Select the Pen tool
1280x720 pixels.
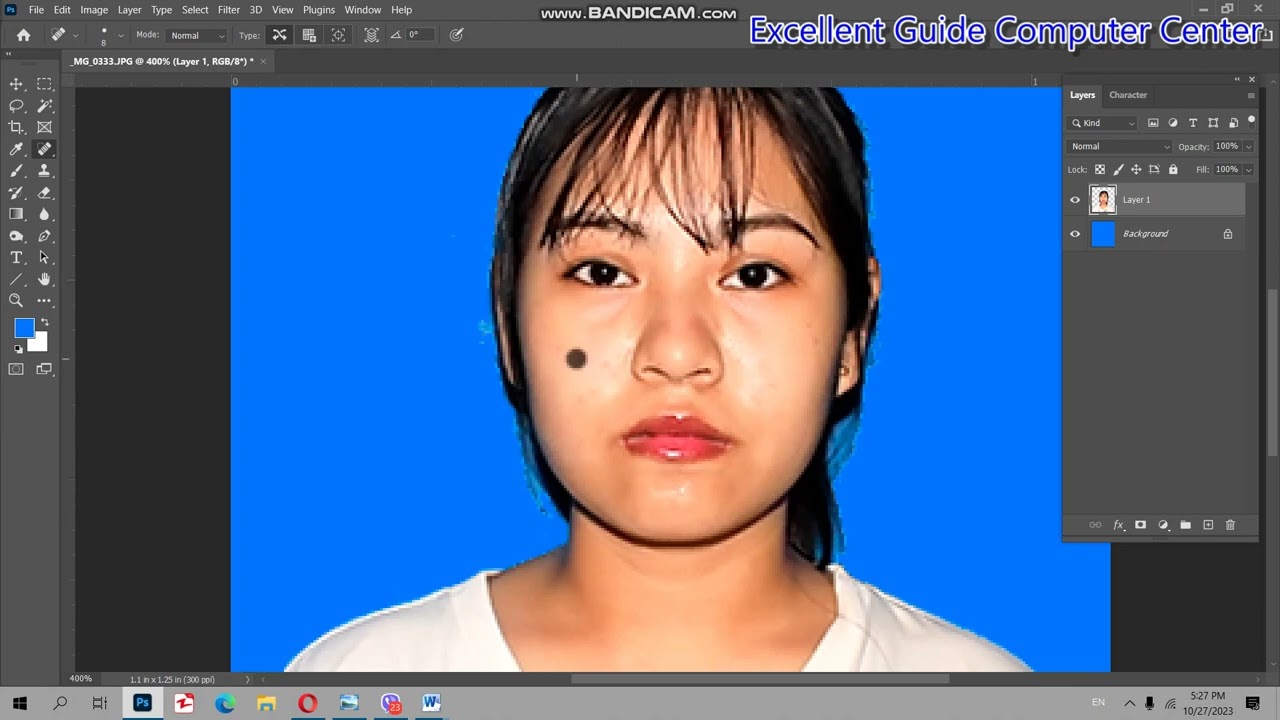tap(44, 236)
